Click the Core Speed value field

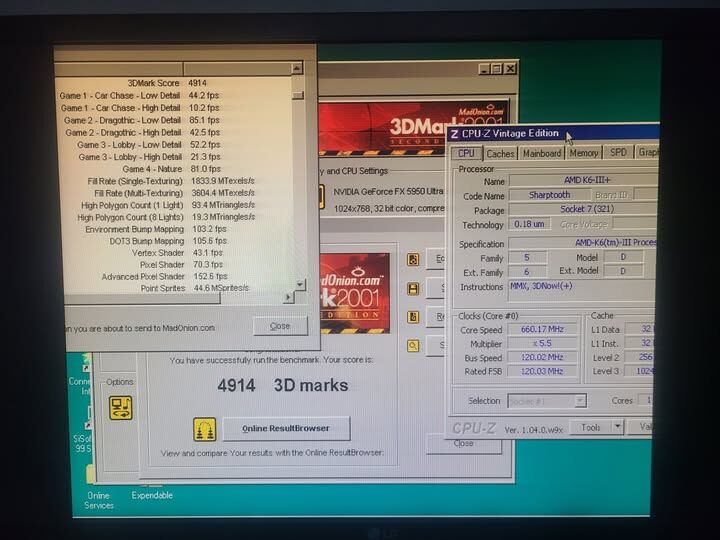coord(542,329)
